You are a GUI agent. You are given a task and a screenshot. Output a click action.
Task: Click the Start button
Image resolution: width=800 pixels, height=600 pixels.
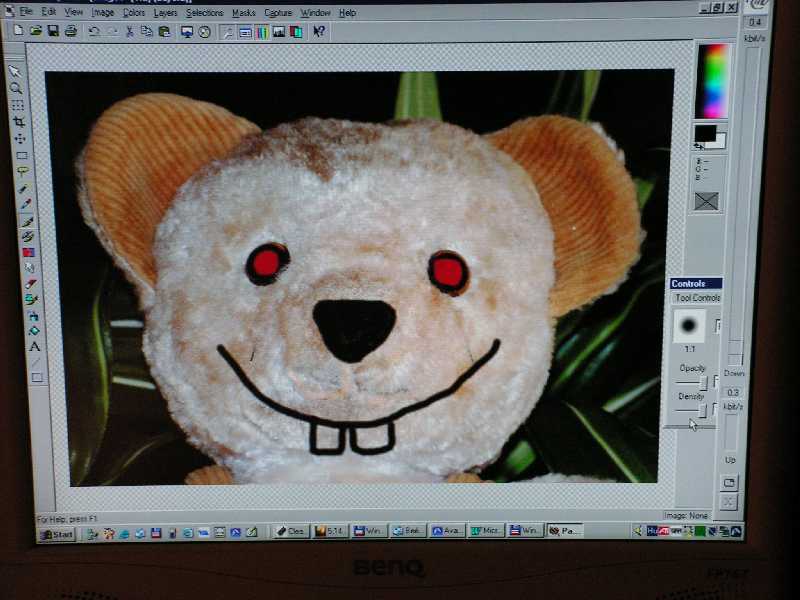[x=57, y=534]
